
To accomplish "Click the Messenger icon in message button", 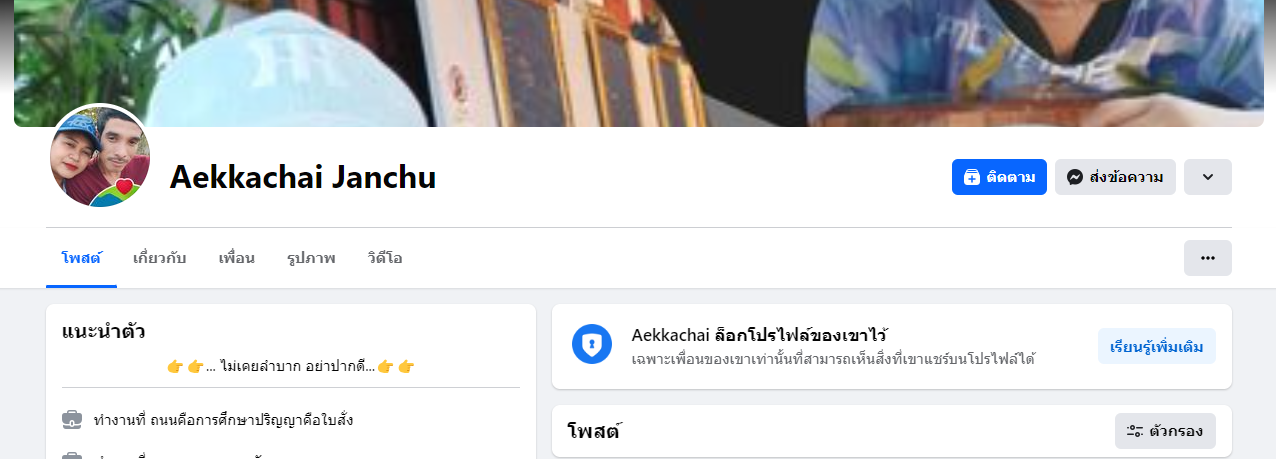I will pos(1075,177).
